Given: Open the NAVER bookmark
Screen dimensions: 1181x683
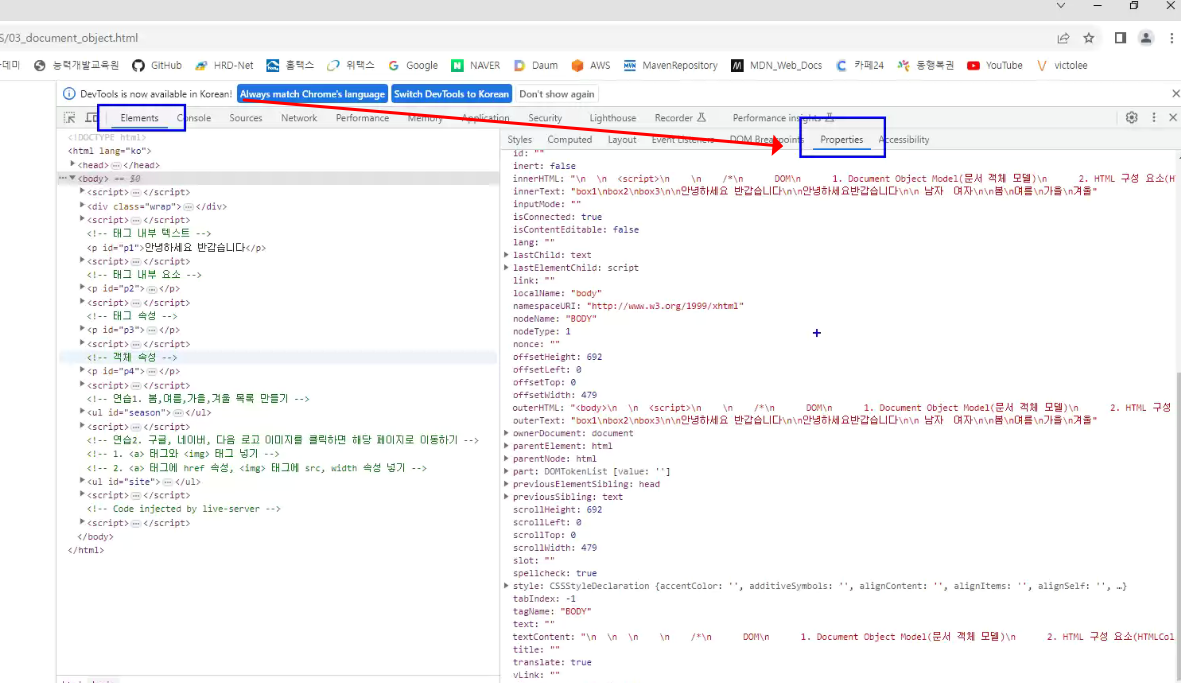Looking at the screenshot, I should point(475,66).
